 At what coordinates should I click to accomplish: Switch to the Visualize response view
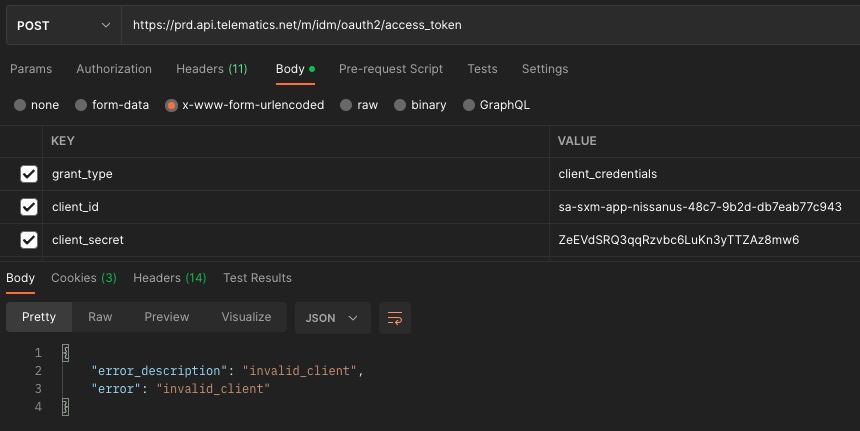[246, 317]
